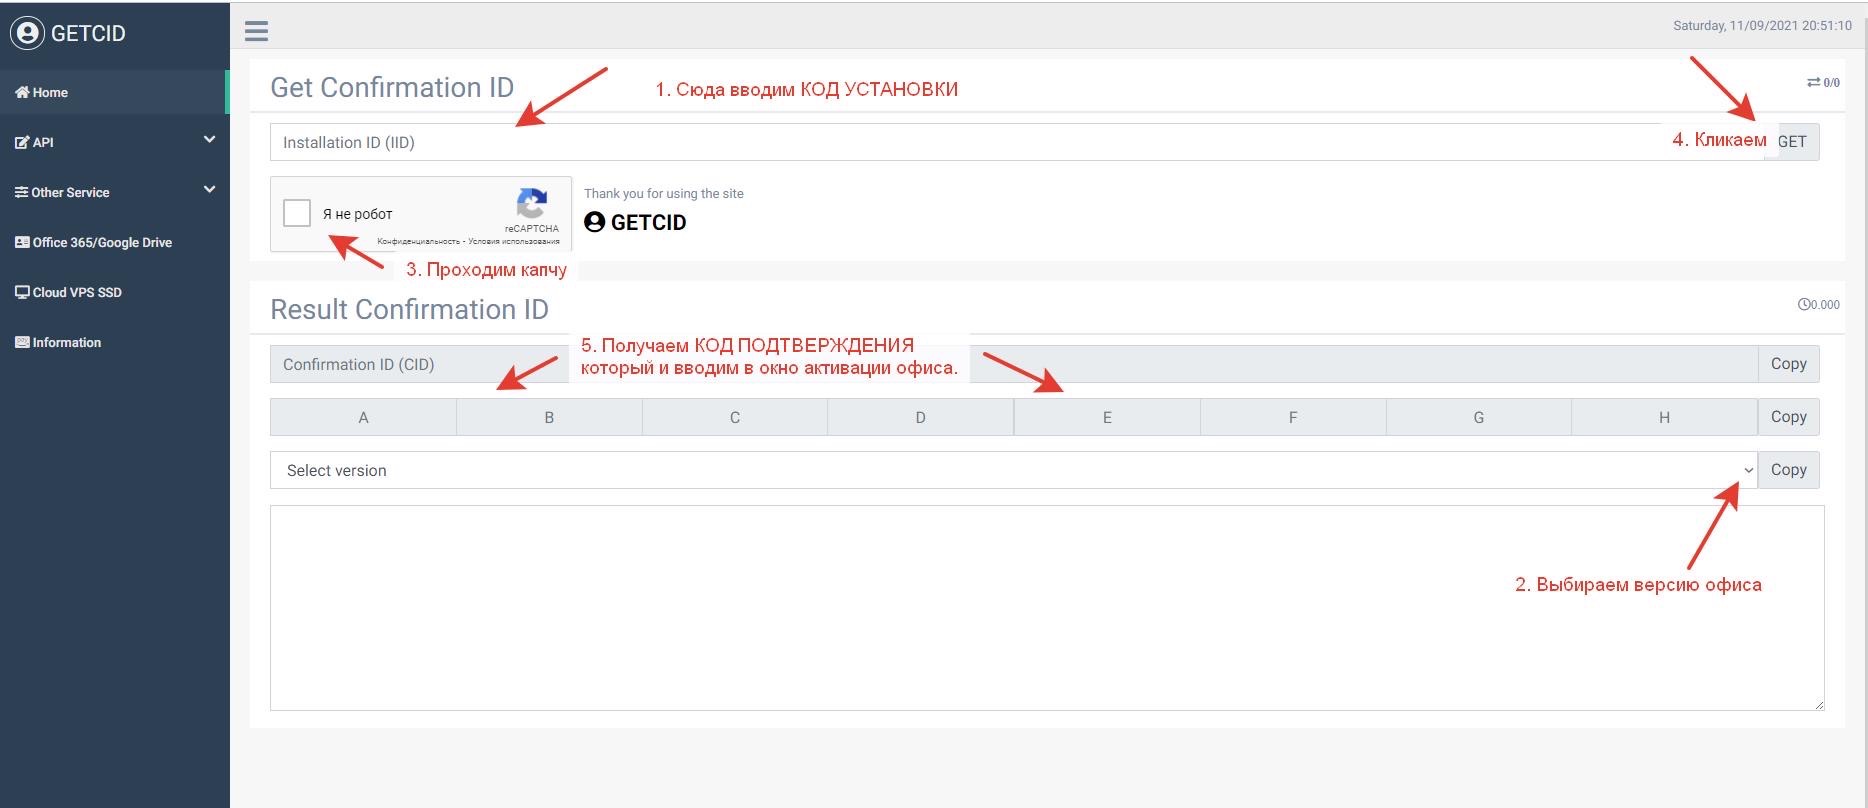The width and height of the screenshot is (1868, 808).
Task: Click block B cell
Action: click(x=549, y=417)
